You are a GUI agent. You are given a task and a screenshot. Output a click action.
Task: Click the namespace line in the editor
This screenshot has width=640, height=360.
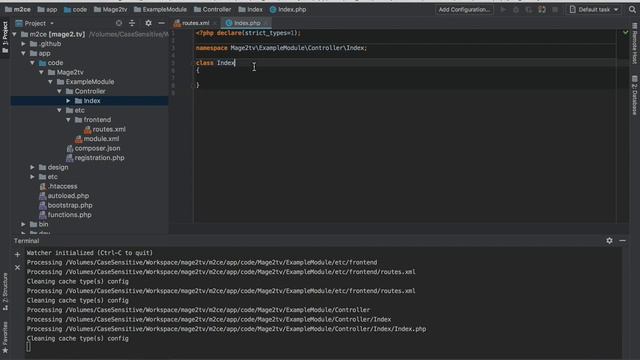pyautogui.click(x=281, y=48)
